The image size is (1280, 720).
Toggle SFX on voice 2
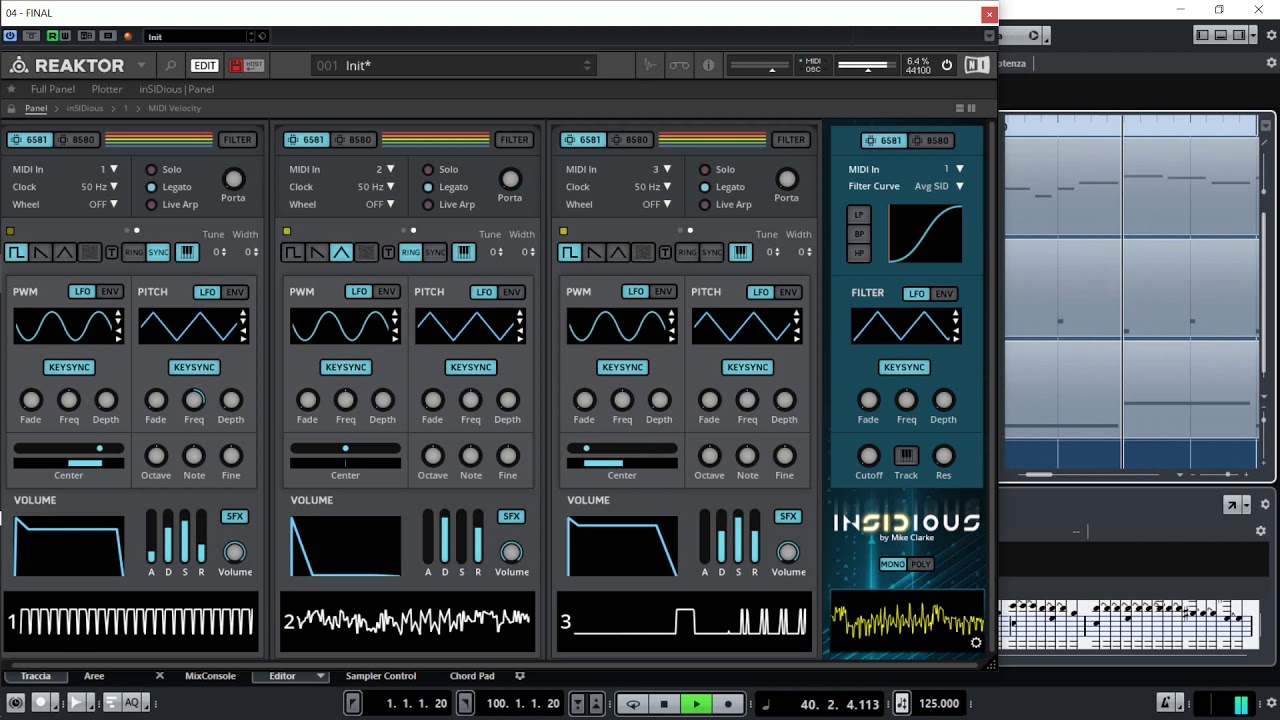(x=511, y=516)
